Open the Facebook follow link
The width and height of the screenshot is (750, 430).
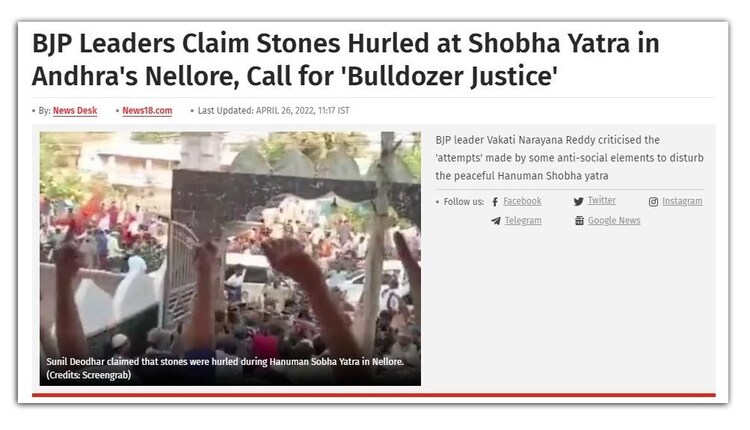tap(522, 201)
